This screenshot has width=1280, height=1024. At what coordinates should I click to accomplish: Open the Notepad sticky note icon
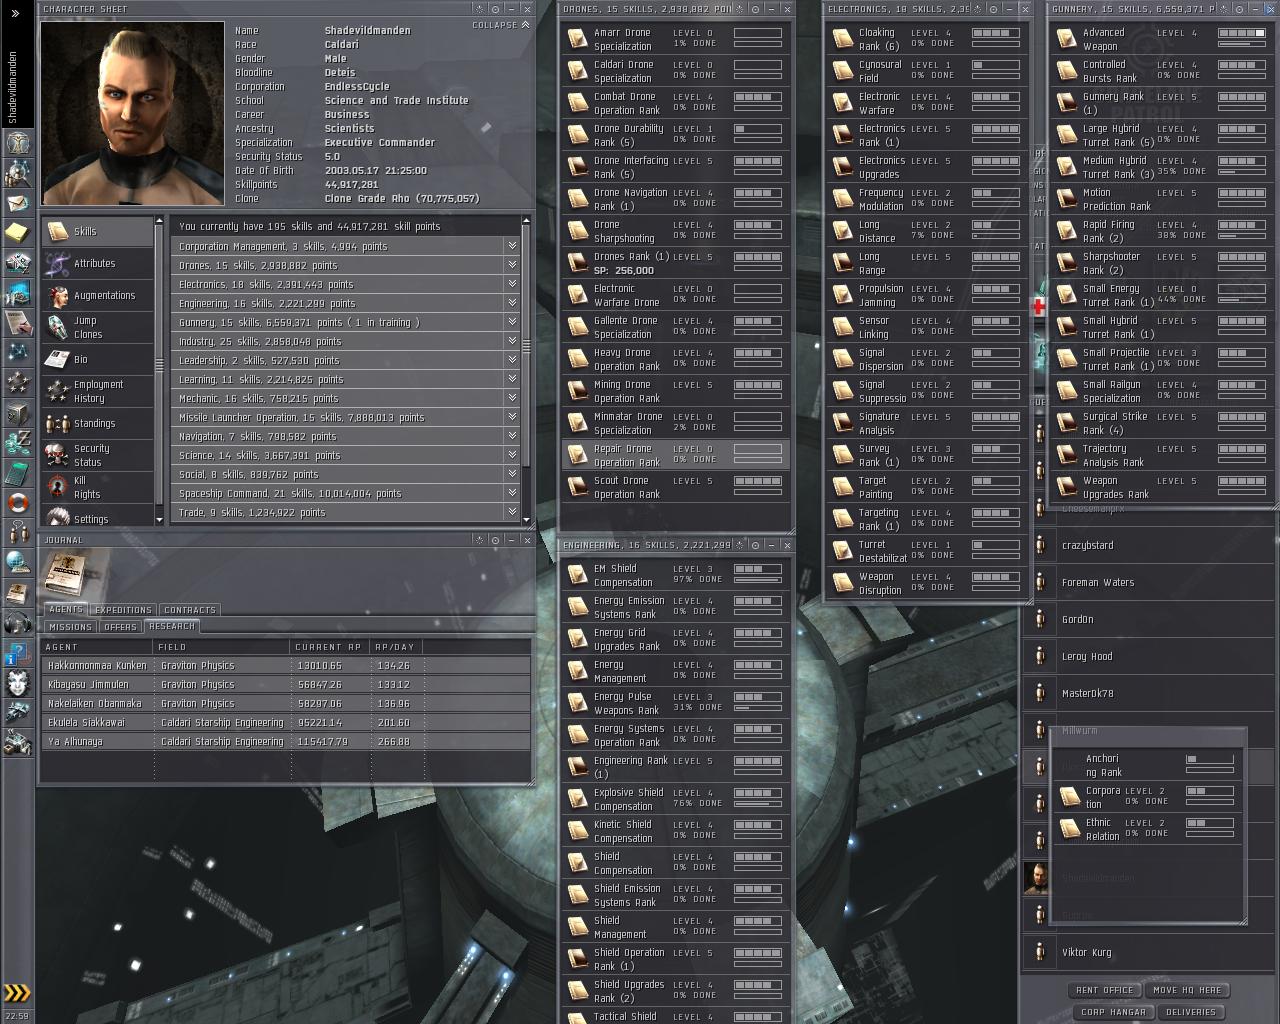tap(16, 232)
